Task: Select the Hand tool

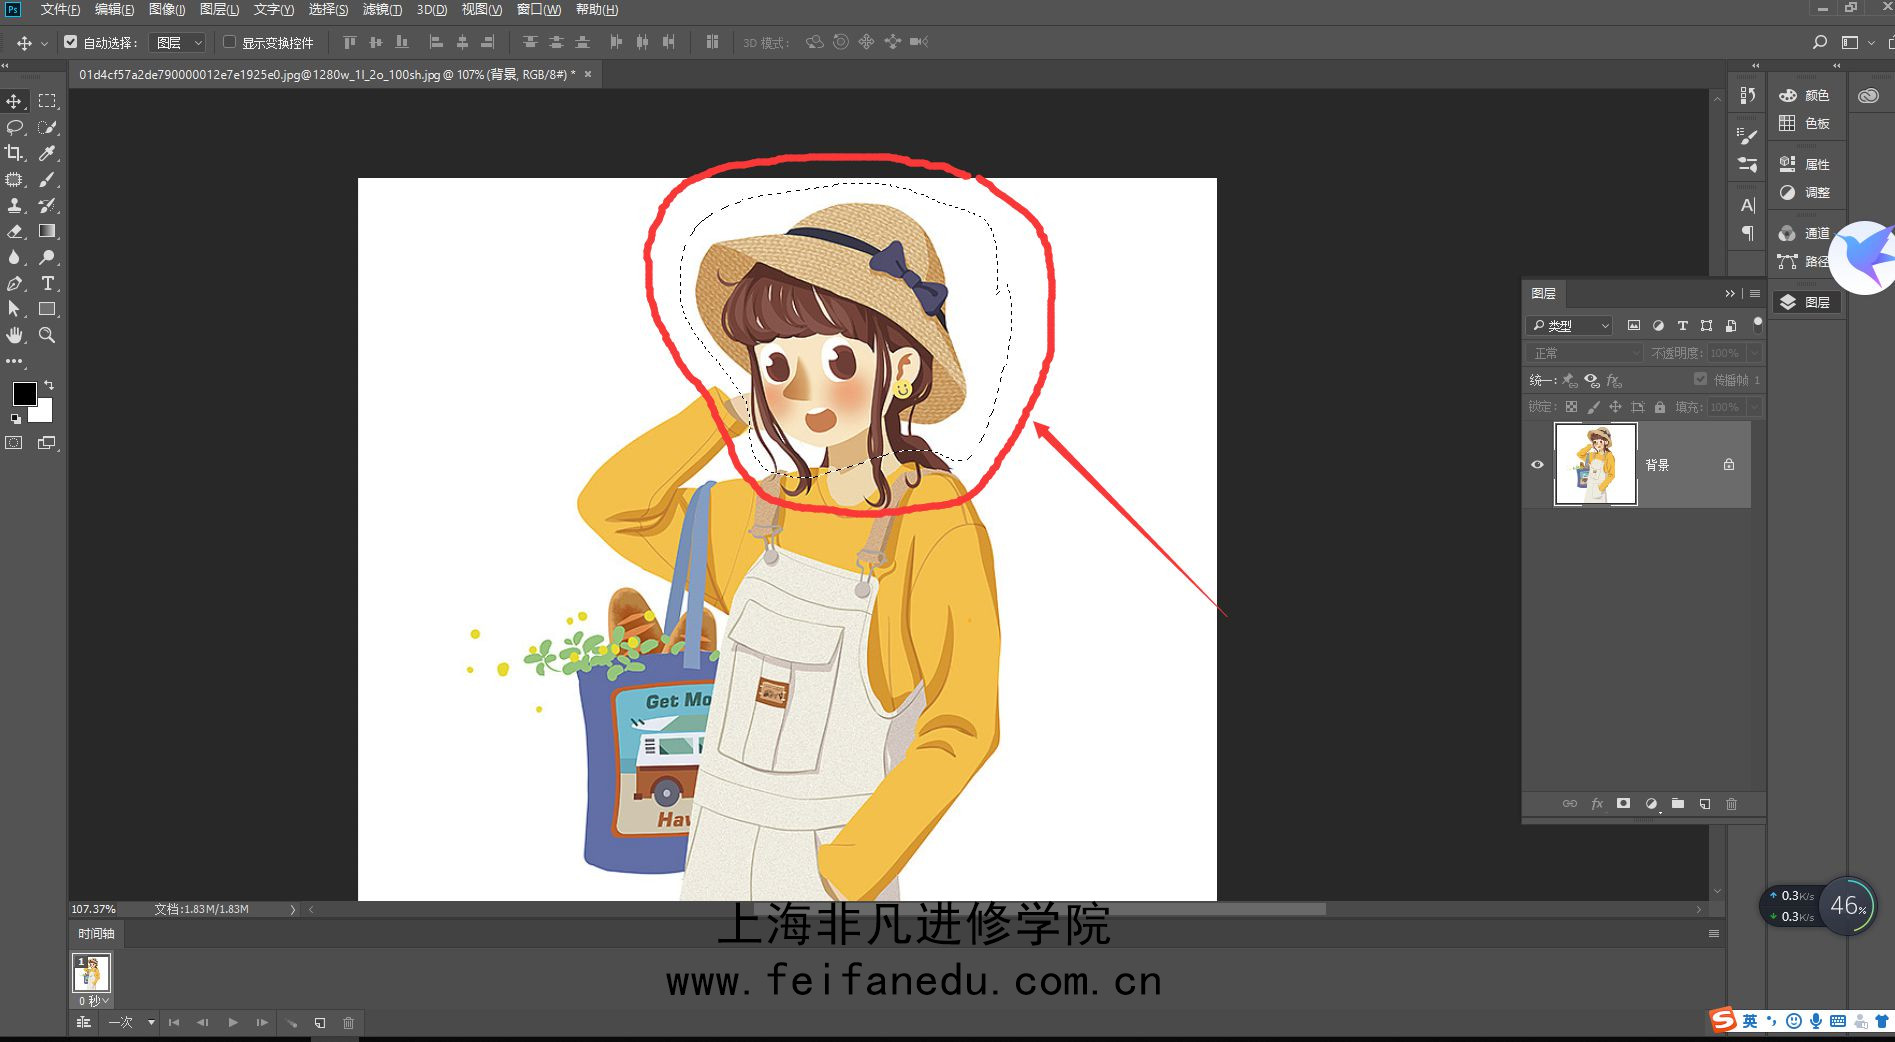Action: click(15, 335)
